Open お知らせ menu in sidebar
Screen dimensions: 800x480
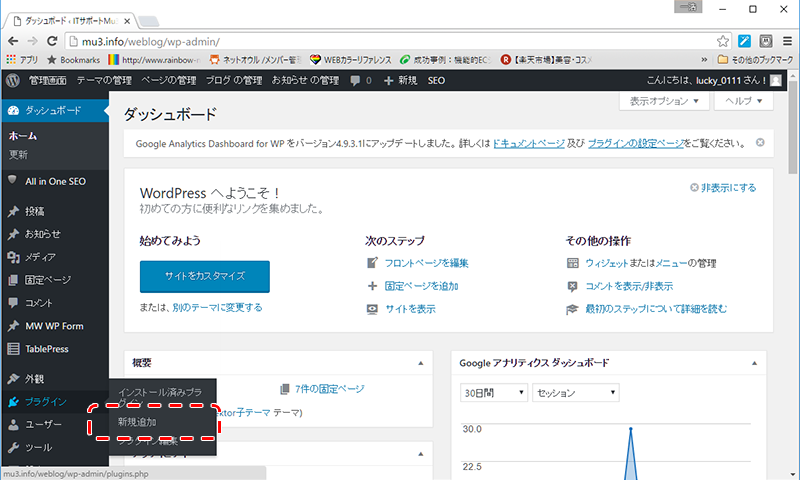point(55,234)
